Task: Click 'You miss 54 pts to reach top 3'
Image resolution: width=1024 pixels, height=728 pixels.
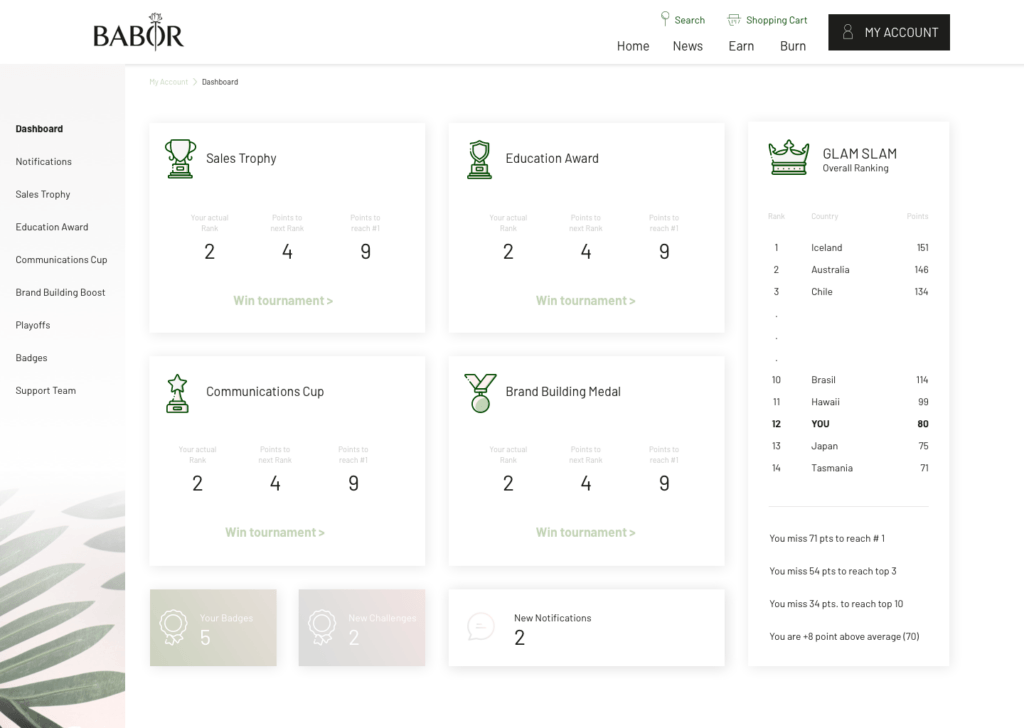Action: 833,571
